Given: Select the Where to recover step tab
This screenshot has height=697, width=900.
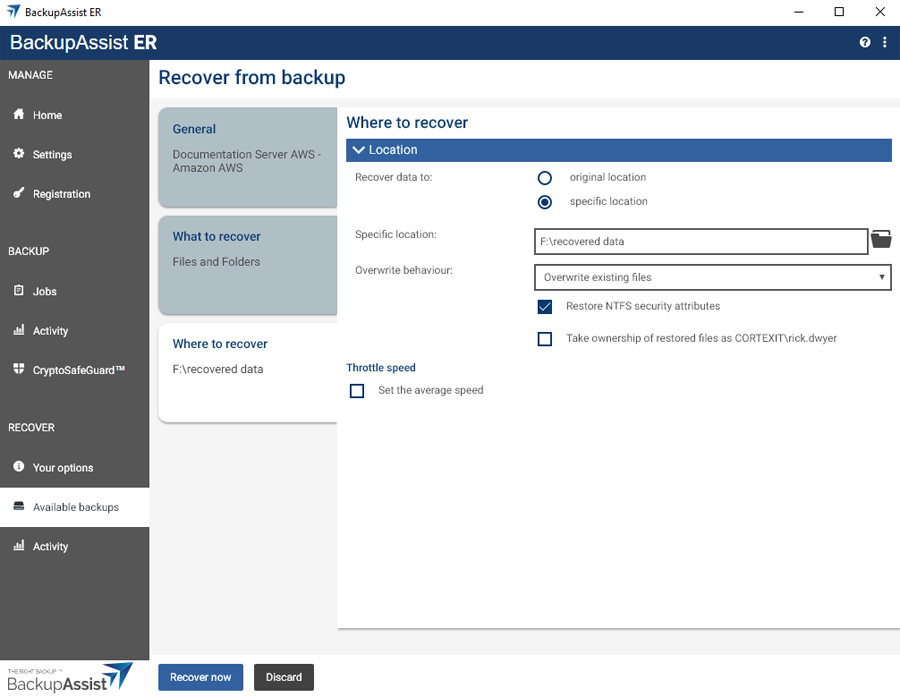Looking at the screenshot, I should point(247,373).
